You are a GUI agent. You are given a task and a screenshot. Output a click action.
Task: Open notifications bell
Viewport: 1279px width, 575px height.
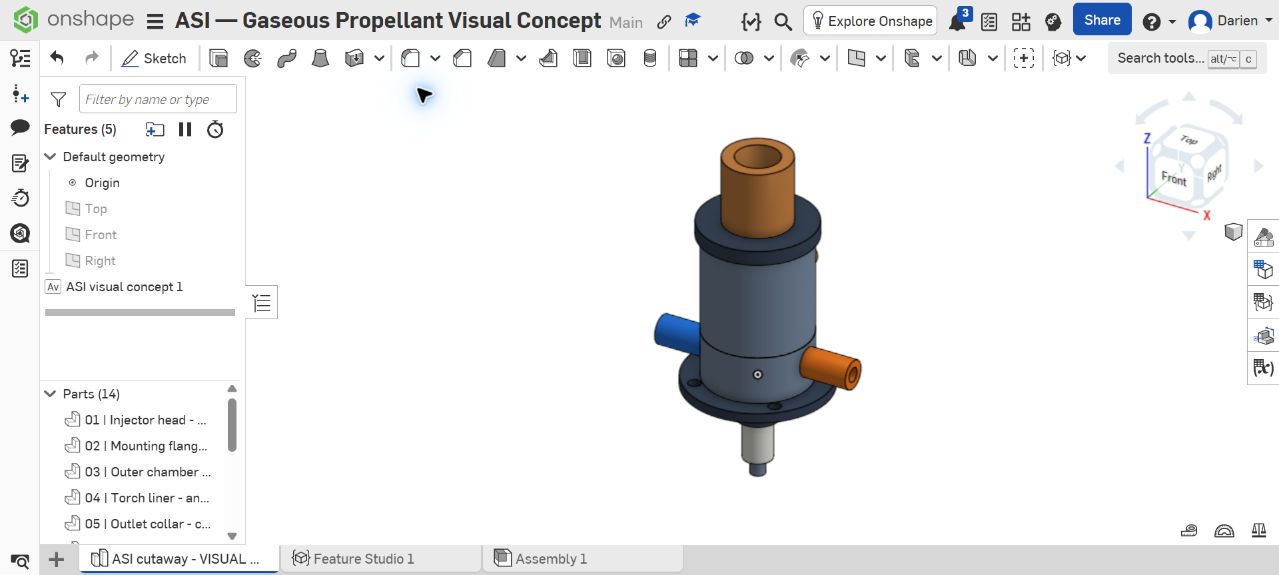[957, 21]
